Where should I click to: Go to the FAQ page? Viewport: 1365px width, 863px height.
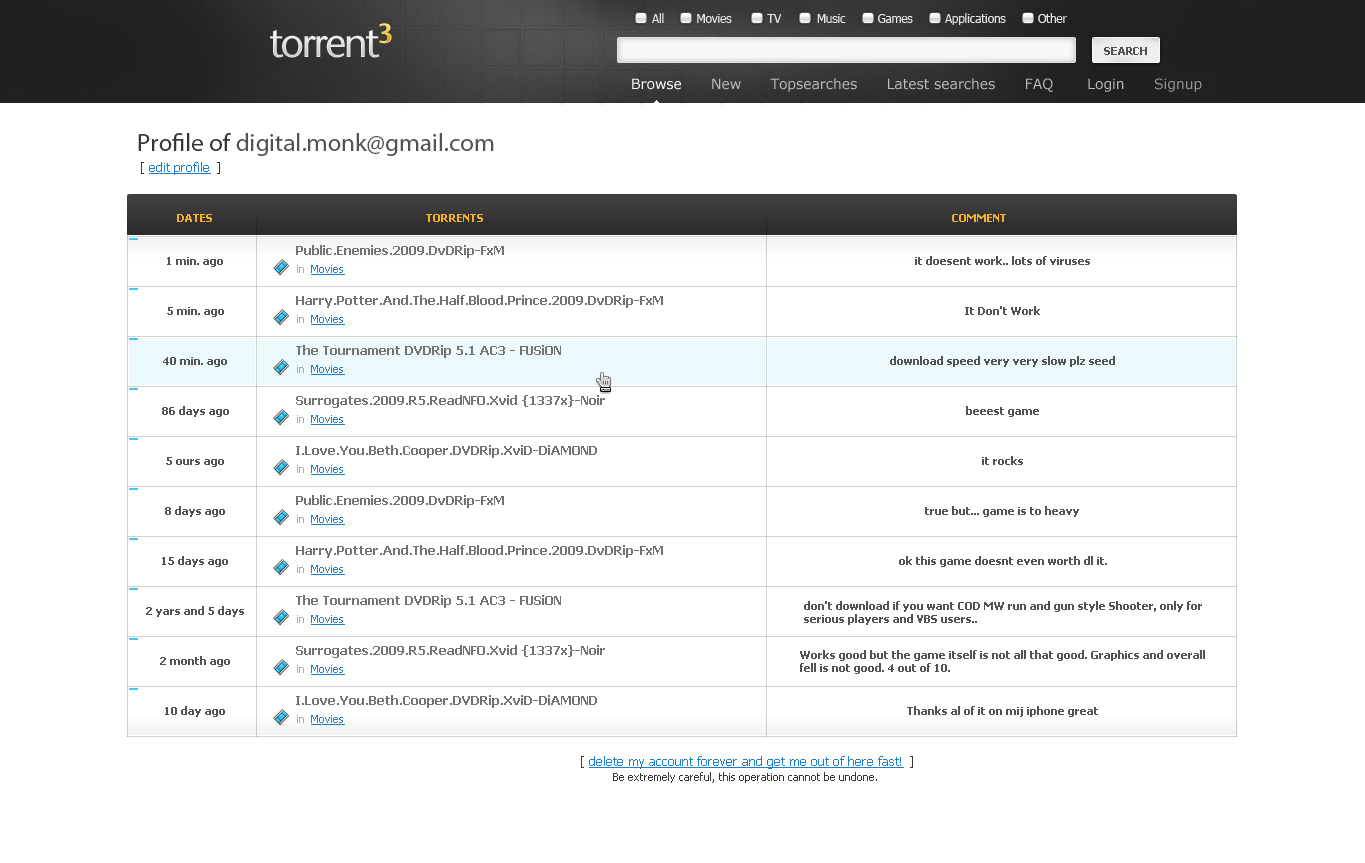[1038, 84]
